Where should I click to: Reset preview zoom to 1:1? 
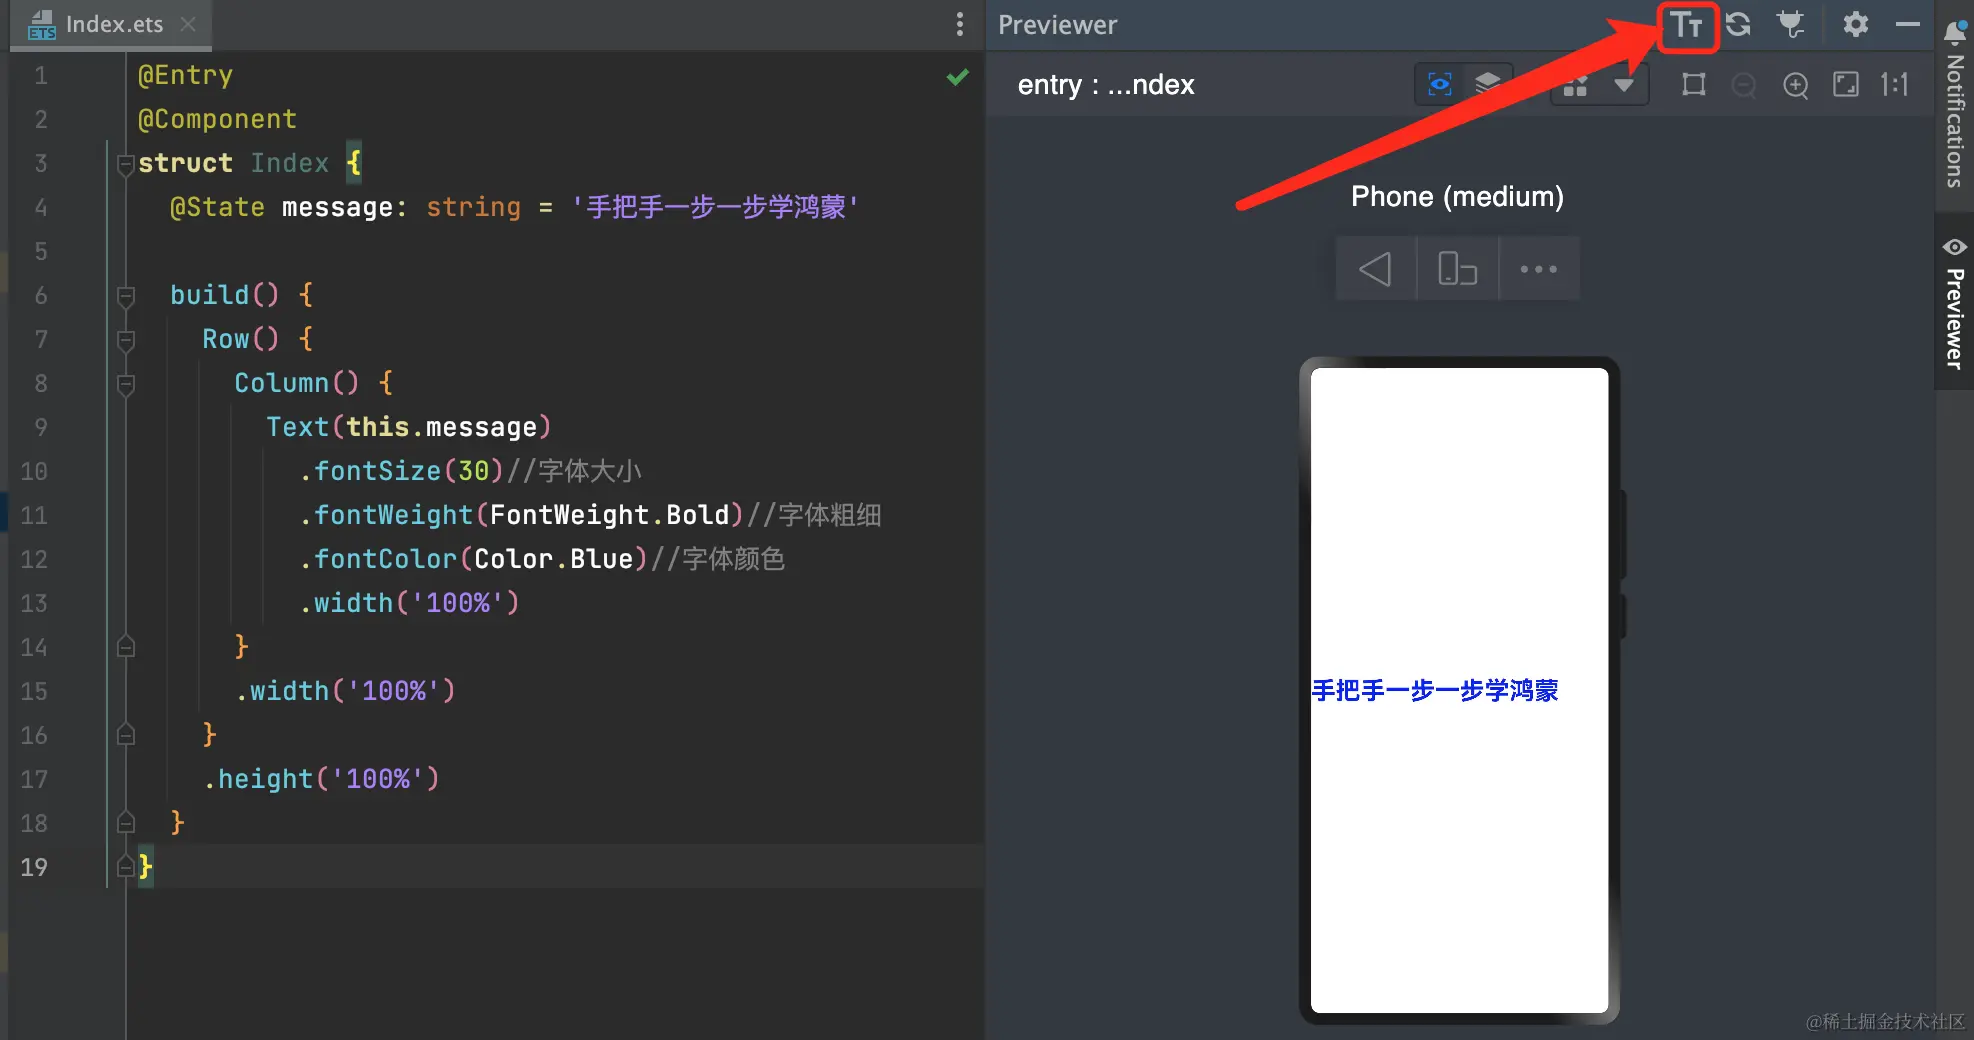[1895, 85]
